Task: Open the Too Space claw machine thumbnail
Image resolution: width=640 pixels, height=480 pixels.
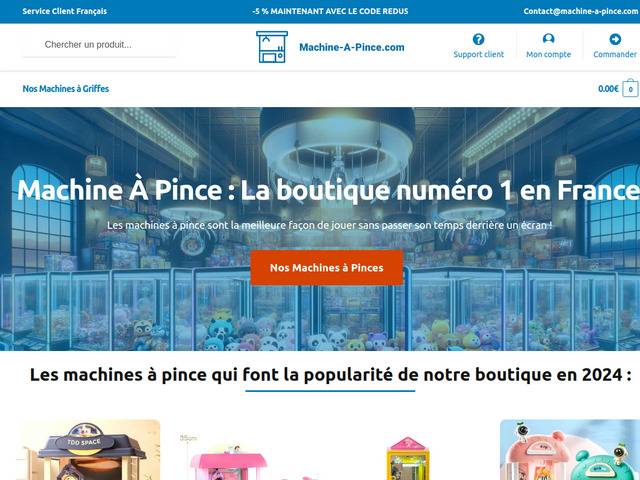Action: (88, 450)
